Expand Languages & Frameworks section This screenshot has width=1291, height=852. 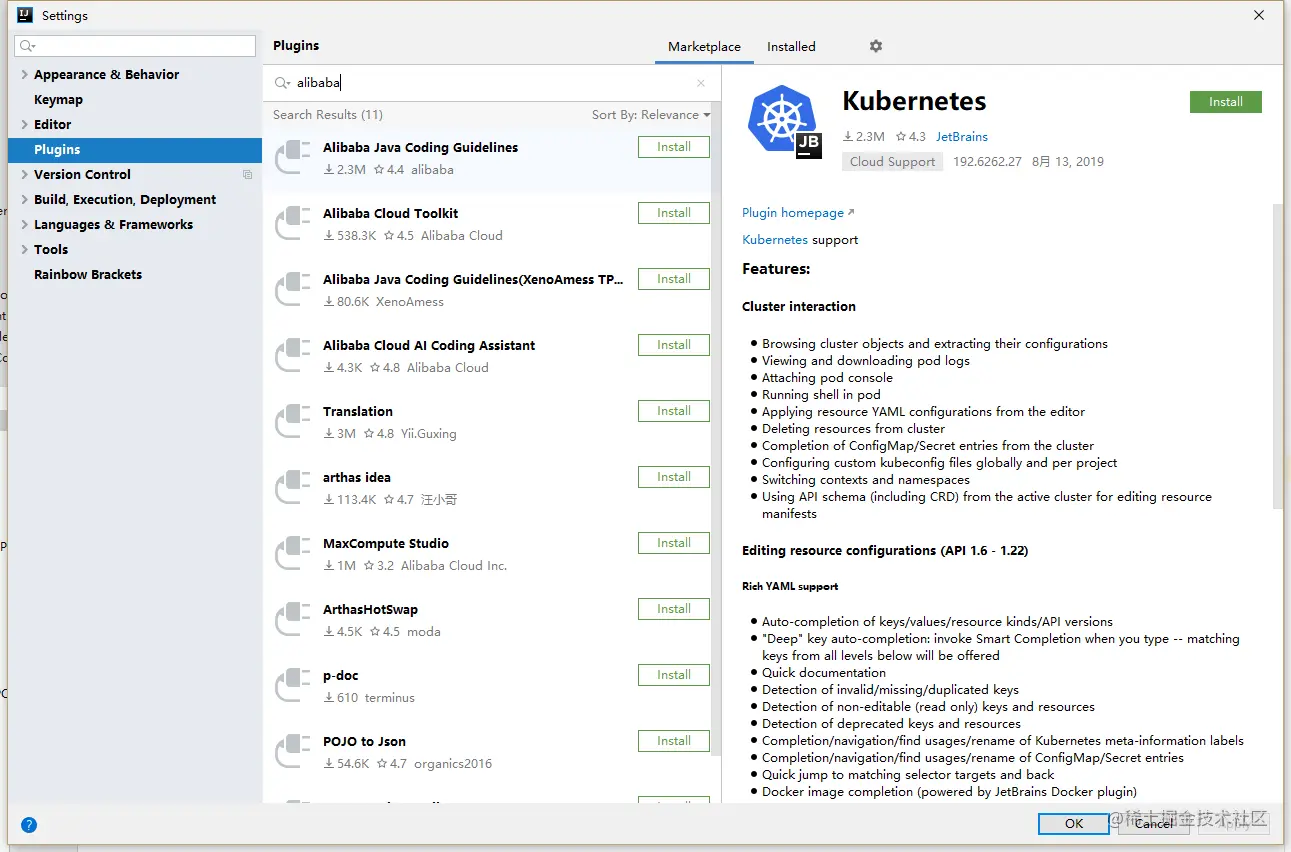[x=24, y=224]
